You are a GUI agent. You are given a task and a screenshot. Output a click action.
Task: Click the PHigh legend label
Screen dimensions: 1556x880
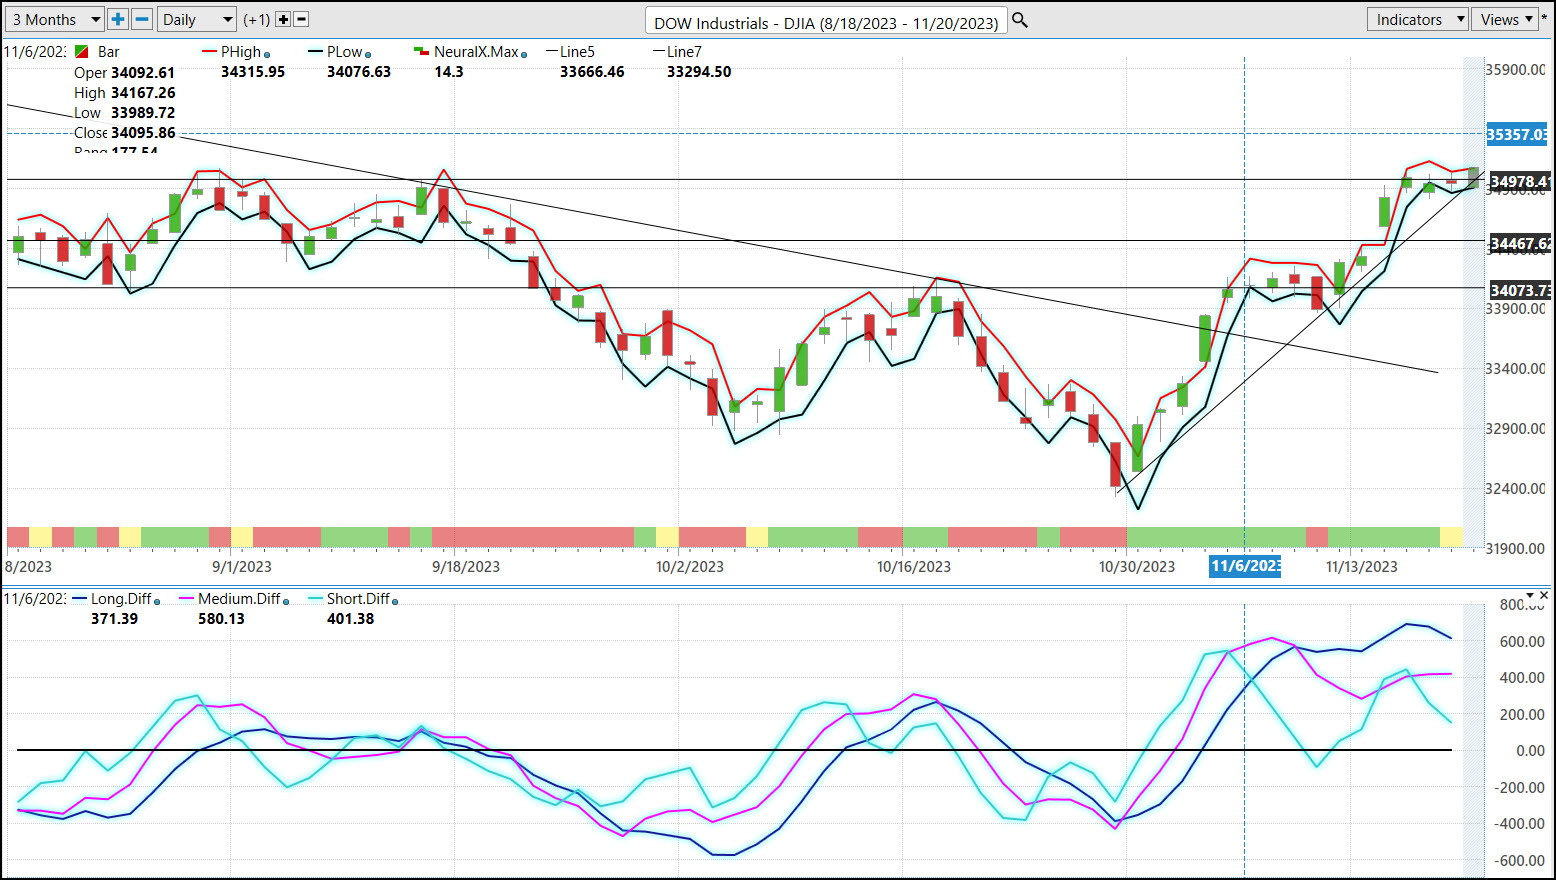point(241,52)
